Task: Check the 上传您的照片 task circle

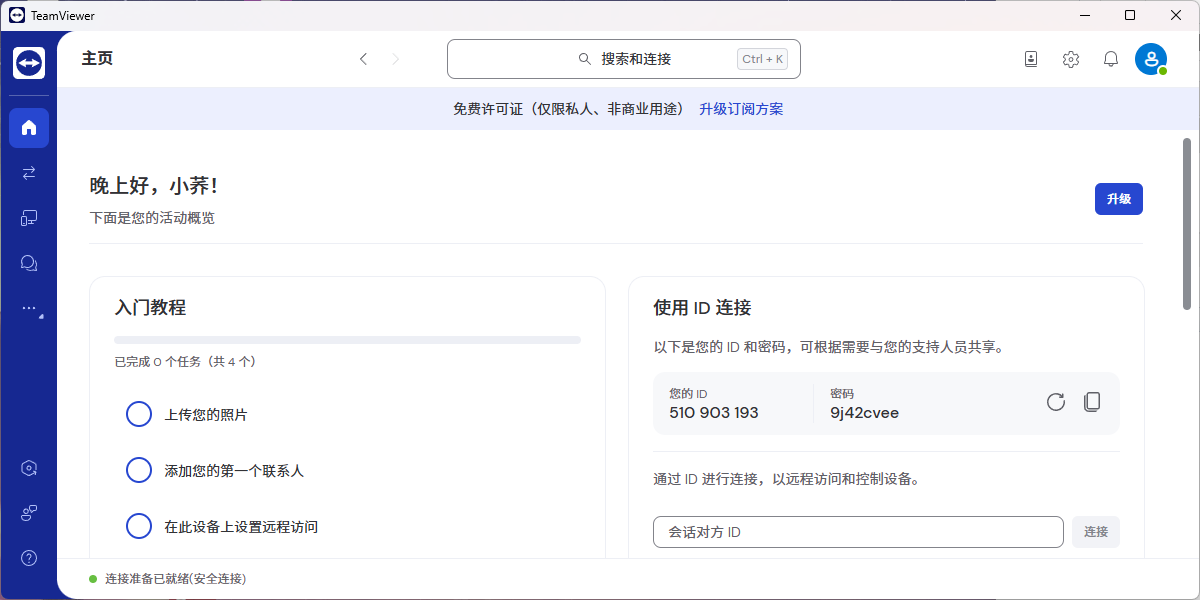Action: 139,414
